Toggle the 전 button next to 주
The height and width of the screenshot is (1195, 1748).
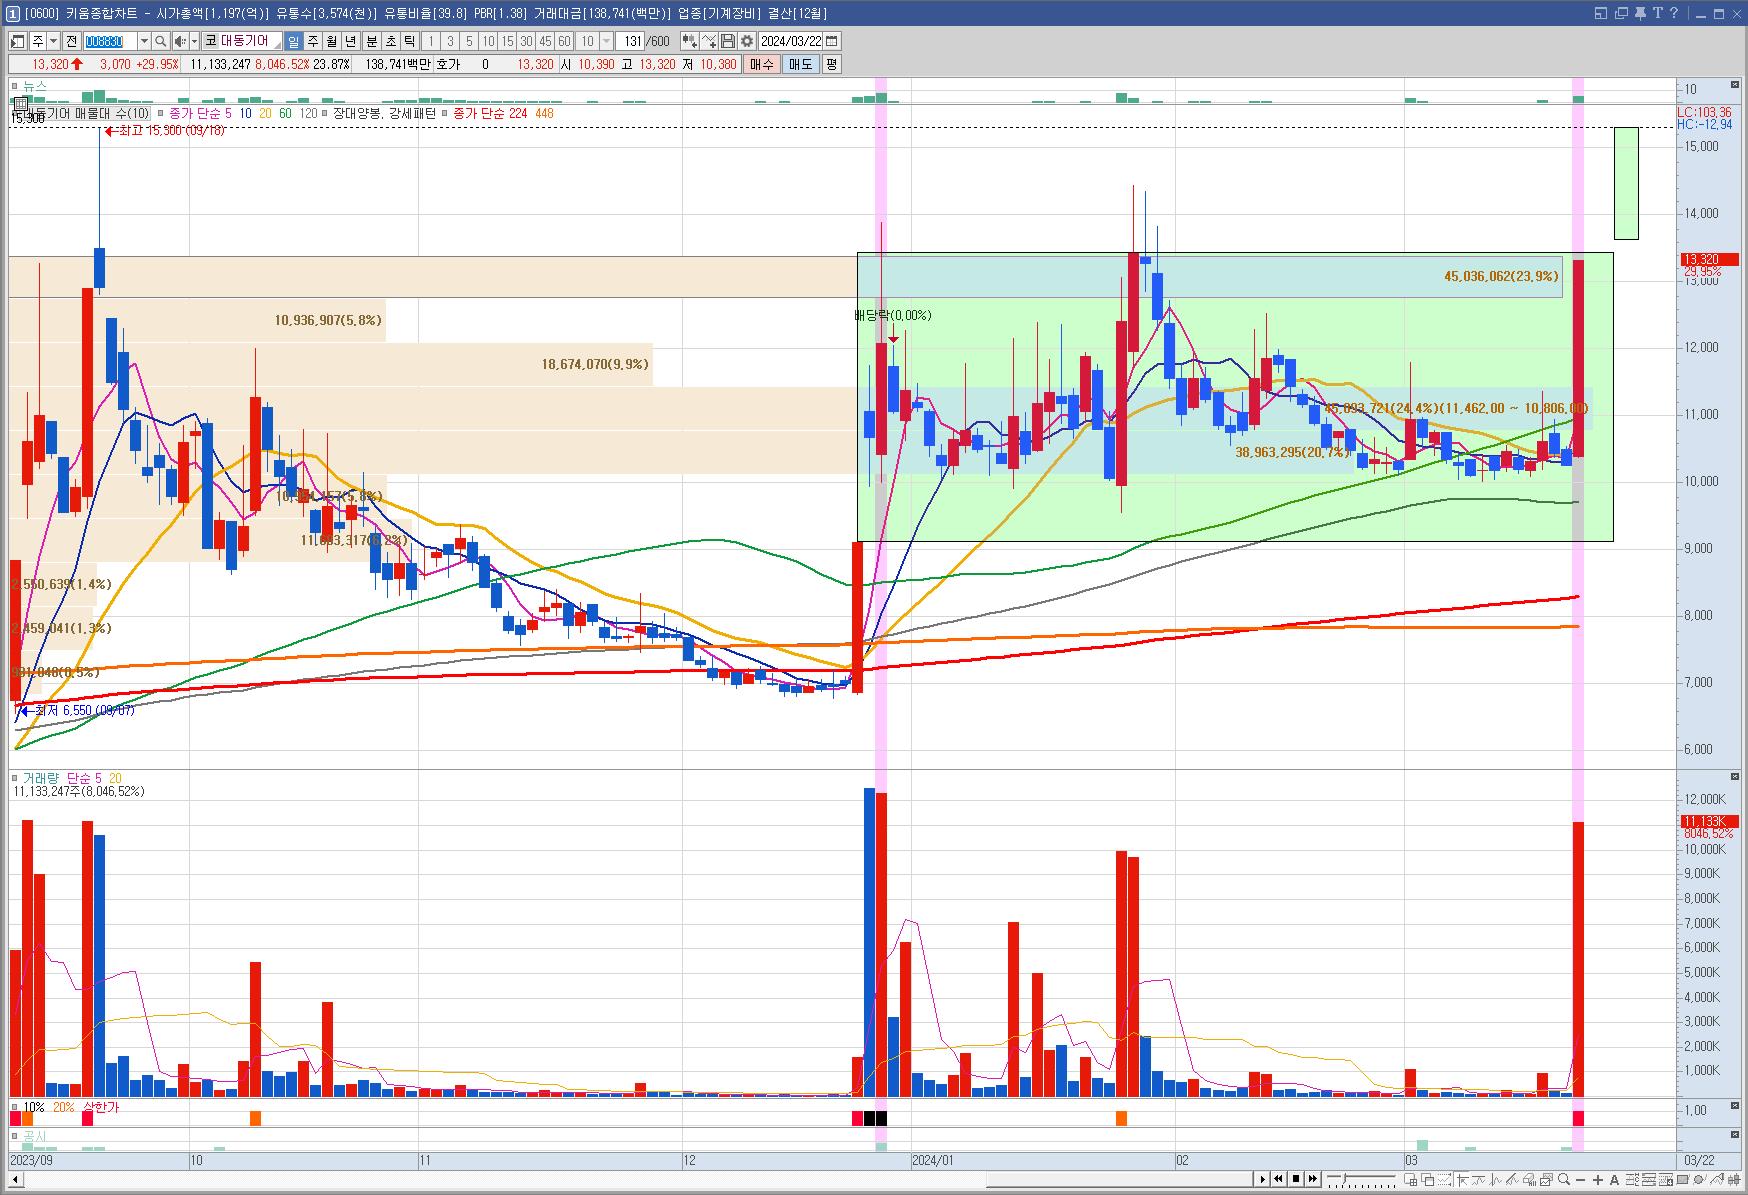click(72, 41)
